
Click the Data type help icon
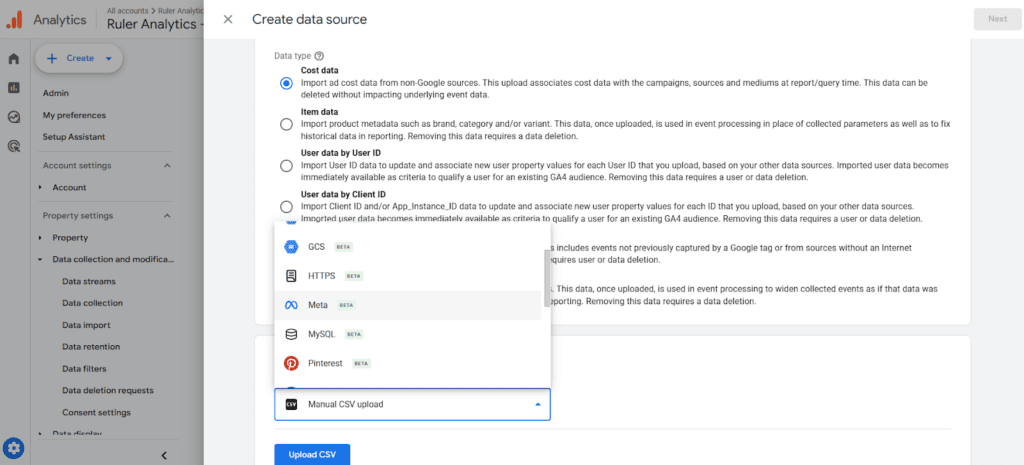[319, 57]
